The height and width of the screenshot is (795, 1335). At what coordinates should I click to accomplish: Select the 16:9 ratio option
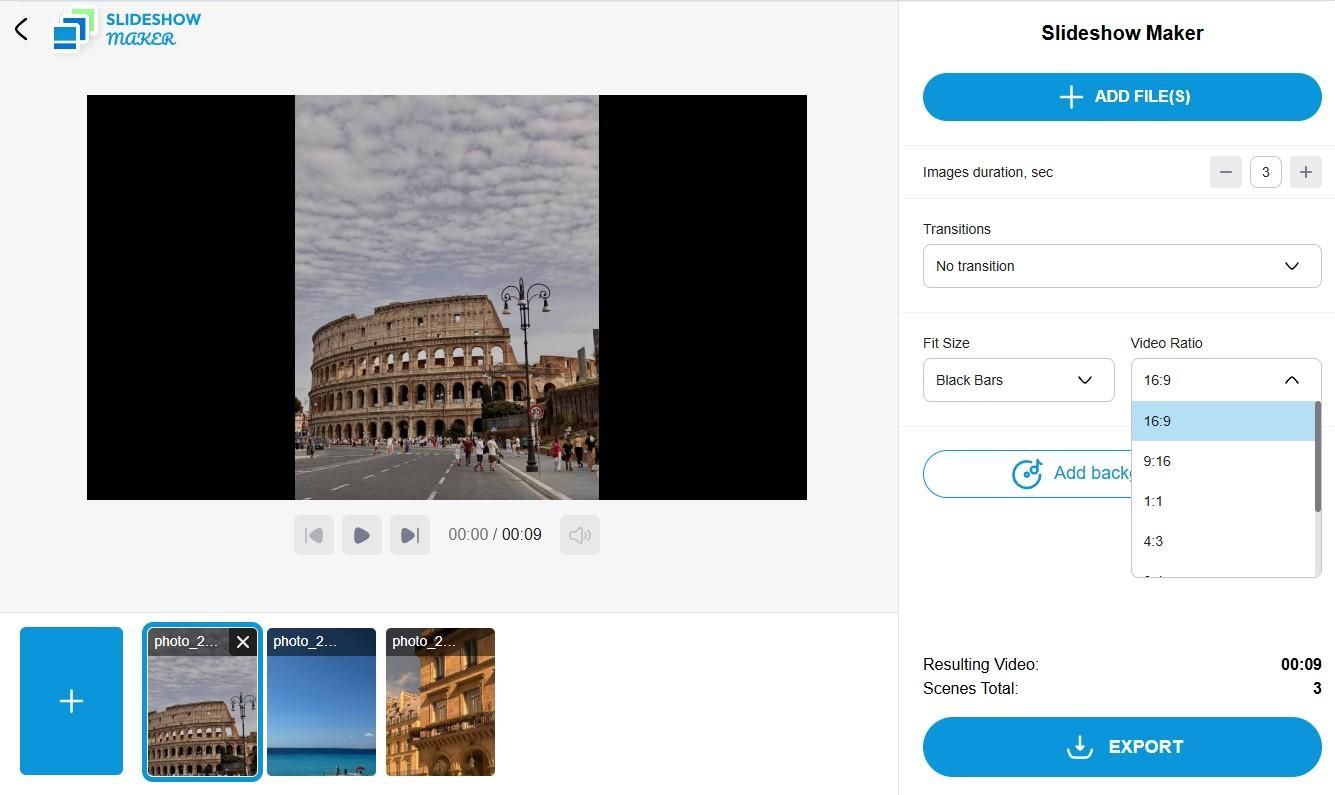tap(1223, 421)
